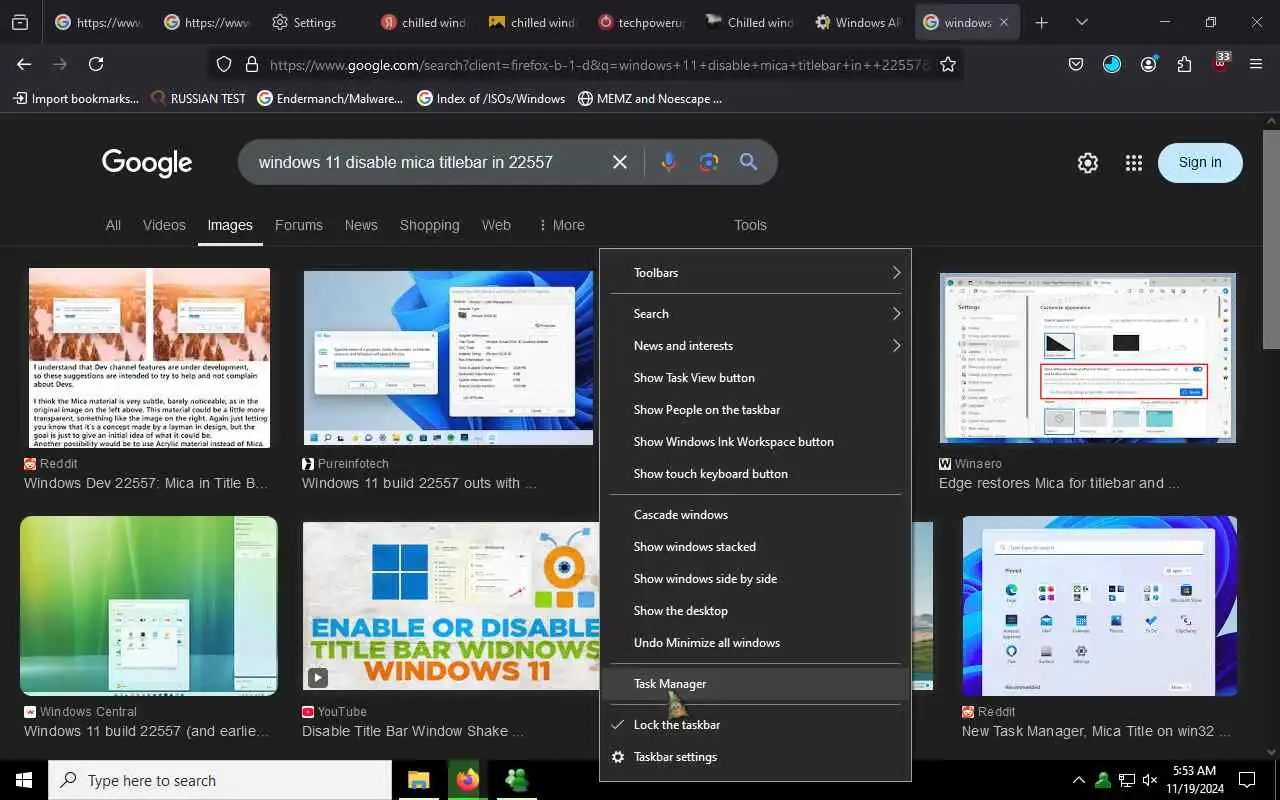Go back using the browser back arrow
Image resolution: width=1280 pixels, height=800 pixels.
pyautogui.click(x=24, y=64)
